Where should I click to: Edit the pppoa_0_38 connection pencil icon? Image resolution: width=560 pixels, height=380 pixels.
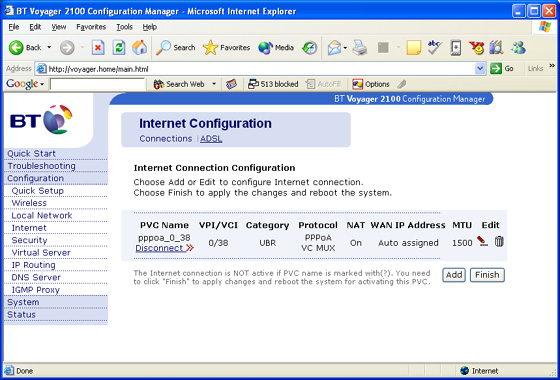tap(482, 241)
